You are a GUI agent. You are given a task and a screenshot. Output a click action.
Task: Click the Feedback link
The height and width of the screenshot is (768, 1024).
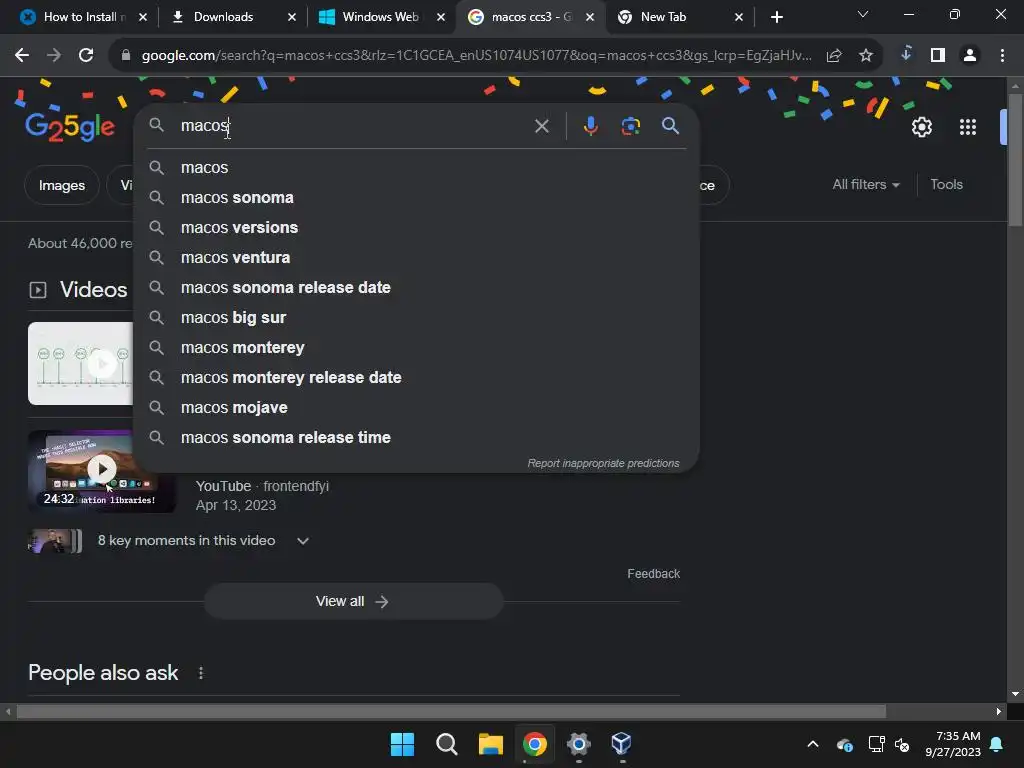pos(653,573)
